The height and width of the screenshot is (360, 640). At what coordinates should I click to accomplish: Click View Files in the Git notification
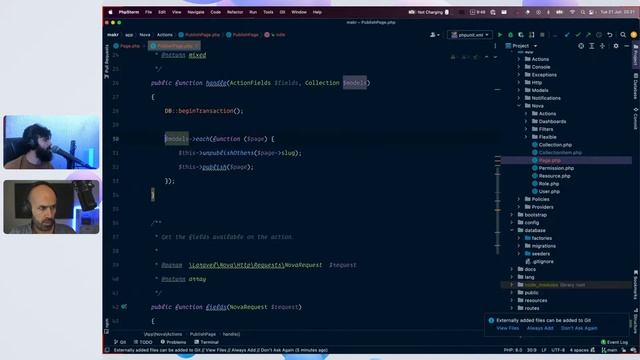(x=508, y=328)
